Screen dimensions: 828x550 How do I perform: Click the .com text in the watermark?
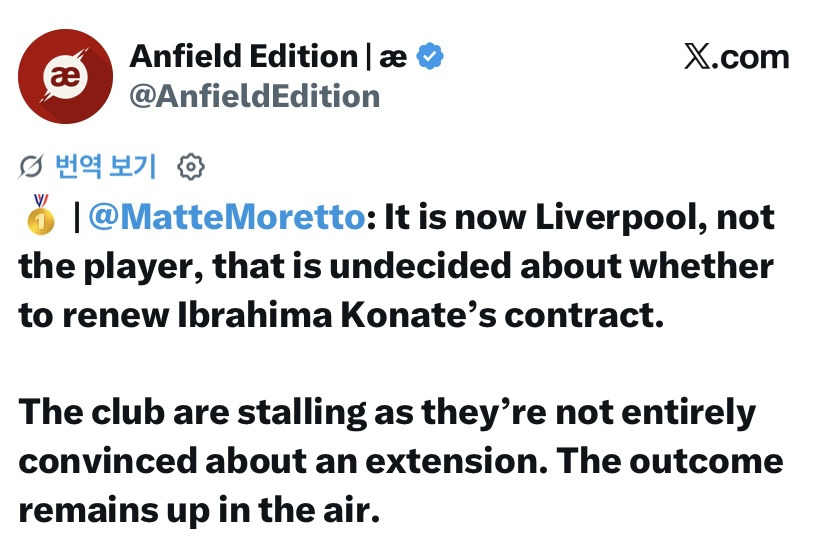tap(750, 57)
